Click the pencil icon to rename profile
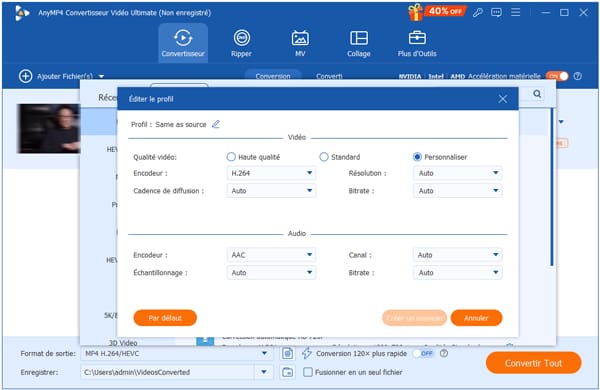 click(216, 124)
